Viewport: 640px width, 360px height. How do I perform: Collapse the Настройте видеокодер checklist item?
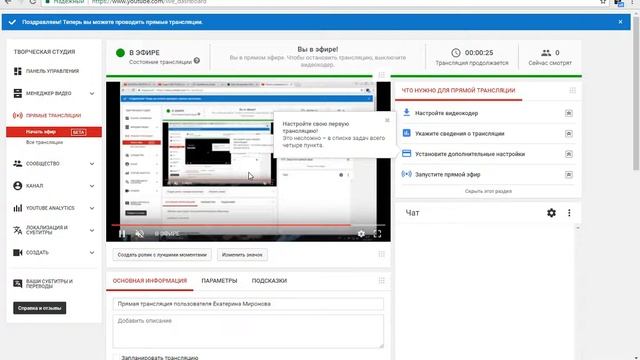(569, 113)
